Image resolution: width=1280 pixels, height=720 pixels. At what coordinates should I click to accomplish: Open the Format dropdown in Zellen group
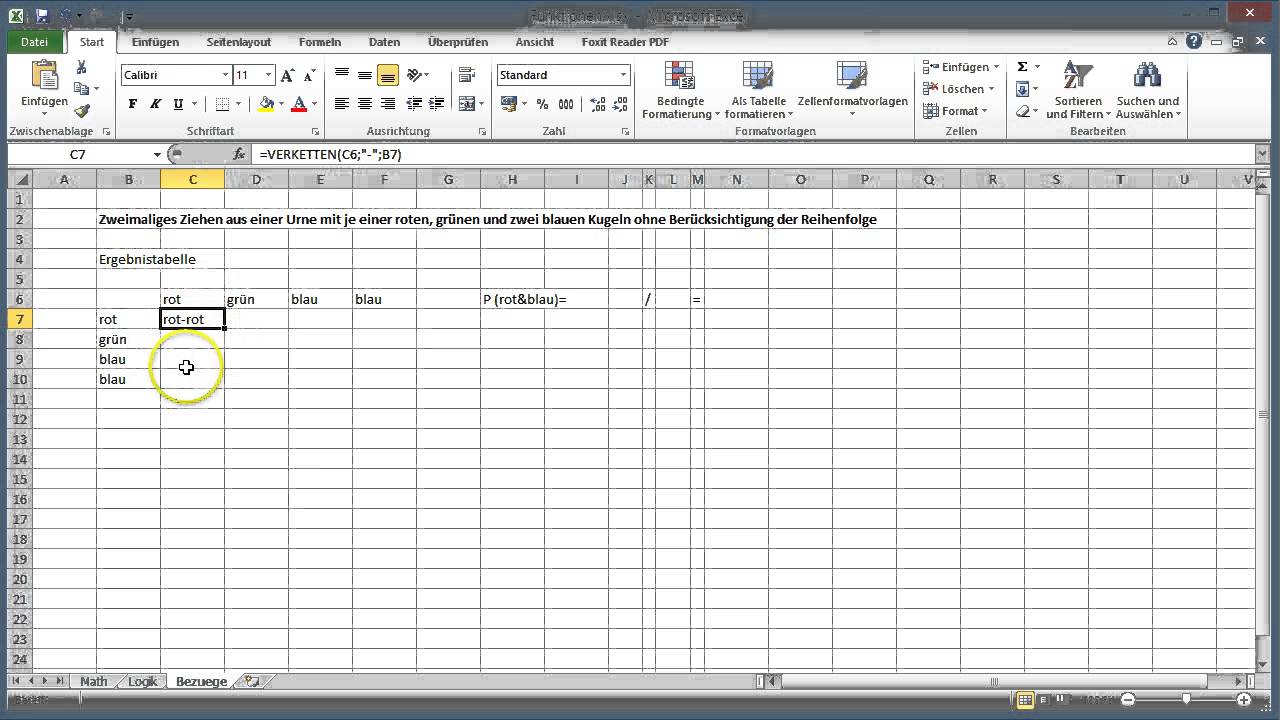(956, 111)
